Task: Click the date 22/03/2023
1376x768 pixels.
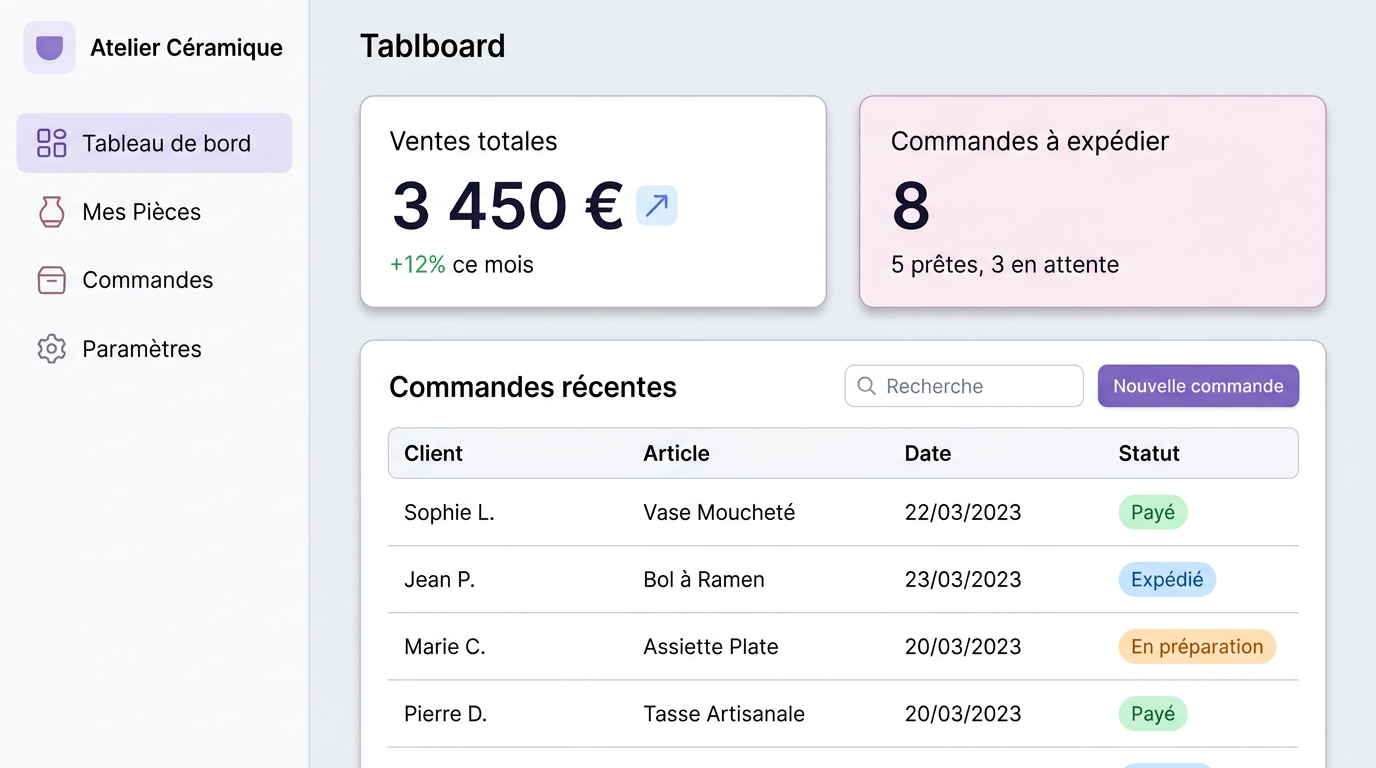Action: pos(963,512)
